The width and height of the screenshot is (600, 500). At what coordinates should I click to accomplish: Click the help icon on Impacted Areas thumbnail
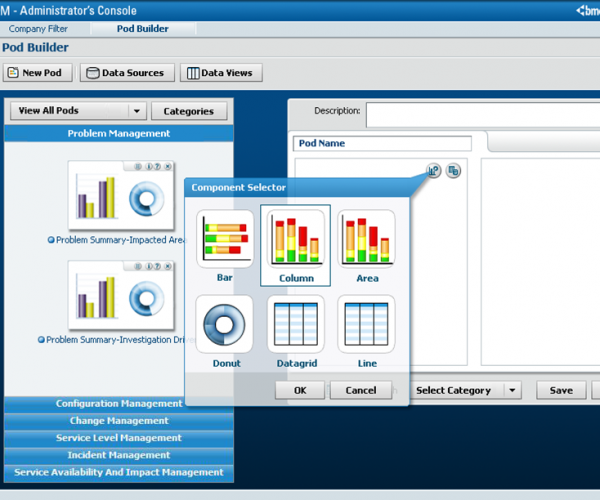coord(157,166)
